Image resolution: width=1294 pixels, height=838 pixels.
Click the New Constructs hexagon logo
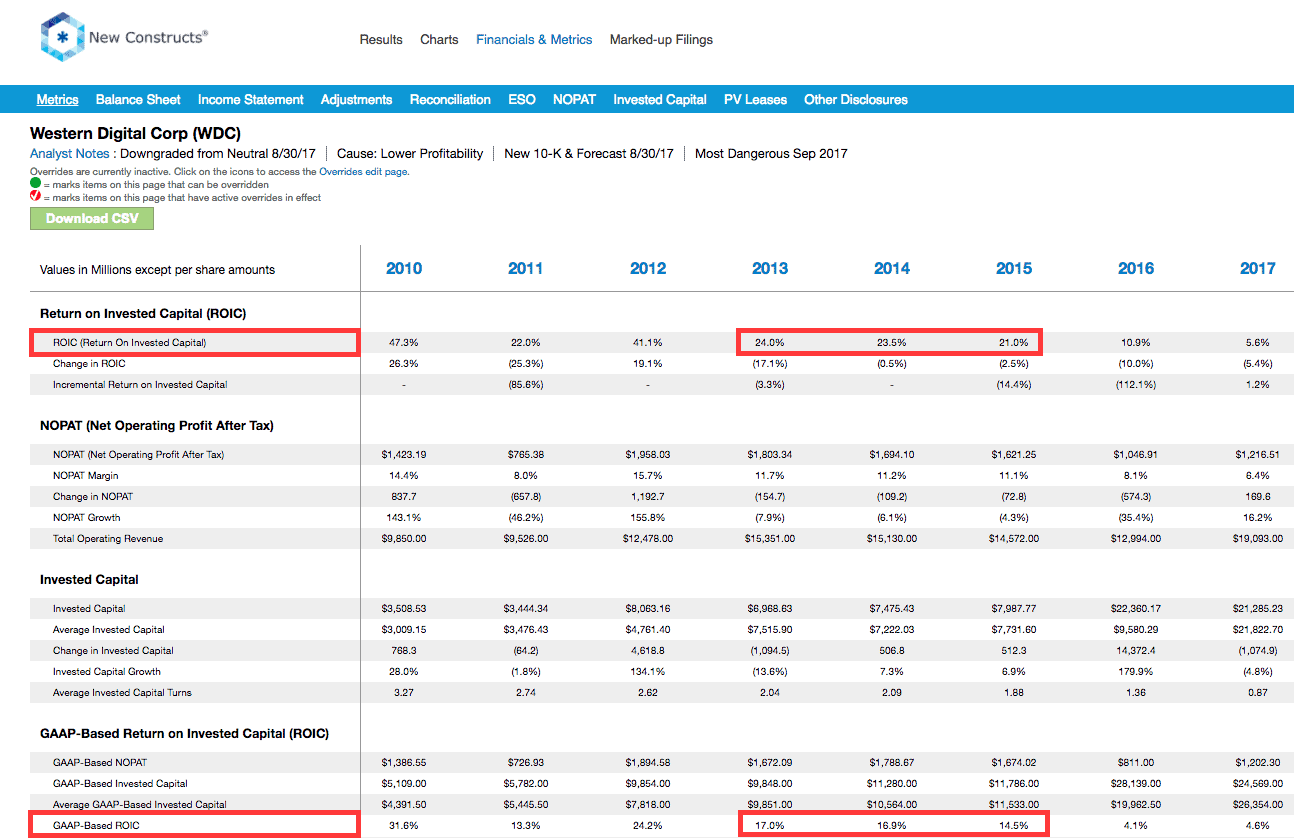60,37
